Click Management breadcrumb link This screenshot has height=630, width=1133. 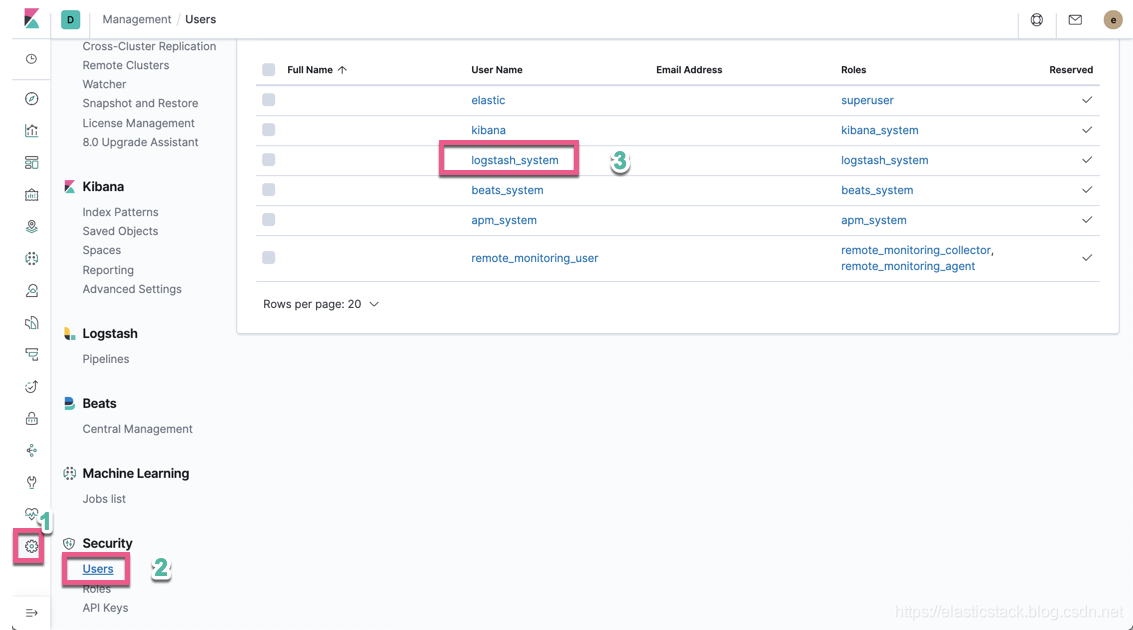point(137,20)
